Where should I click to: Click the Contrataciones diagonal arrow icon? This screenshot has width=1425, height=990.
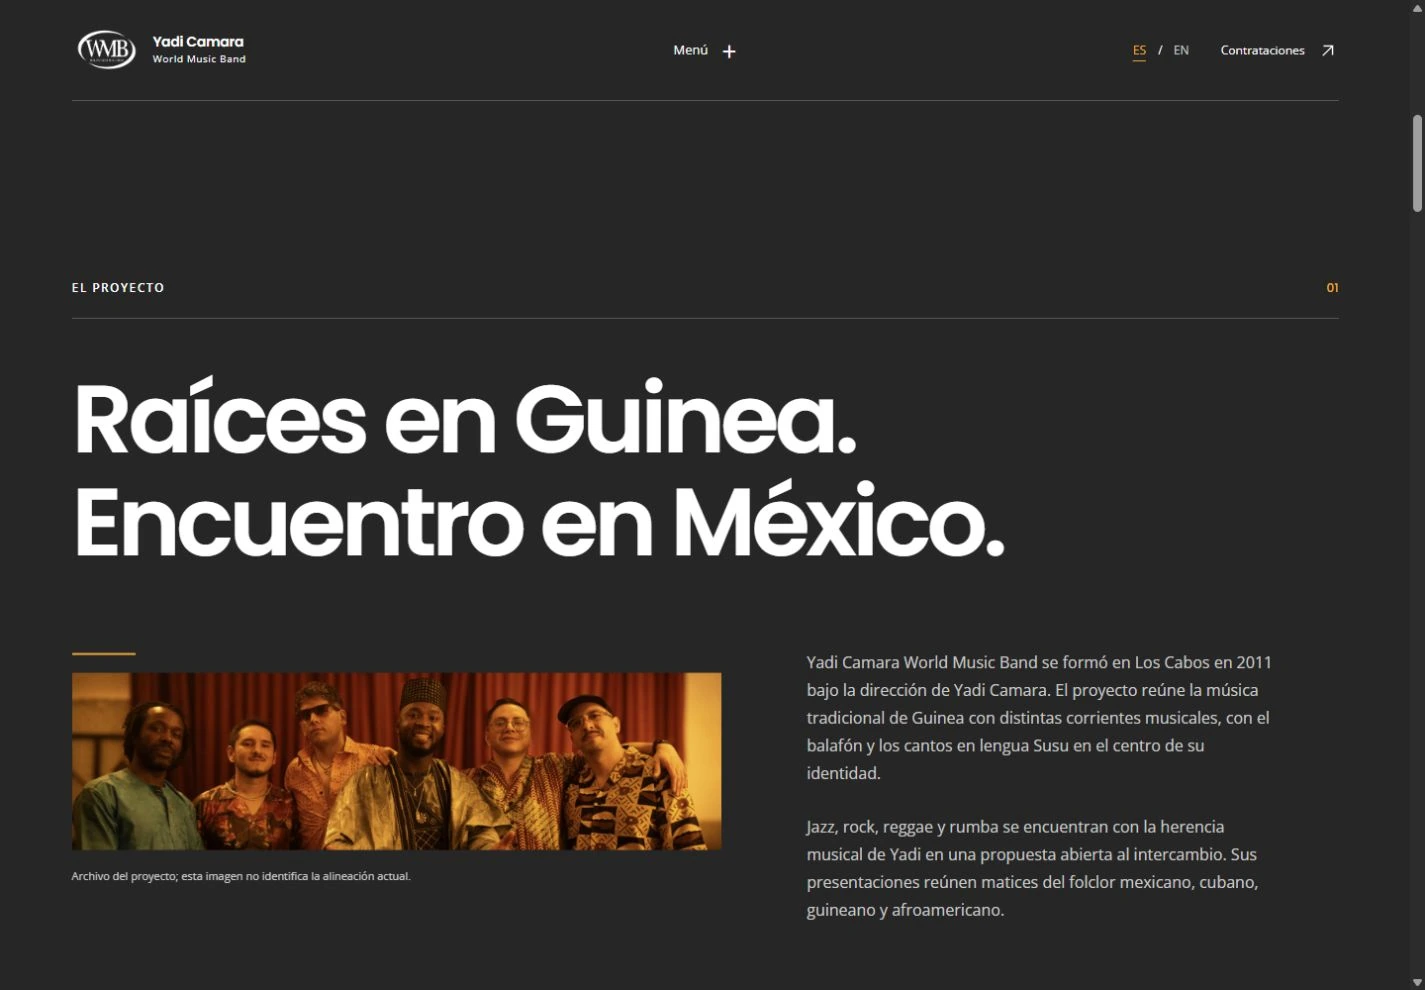click(x=1327, y=50)
